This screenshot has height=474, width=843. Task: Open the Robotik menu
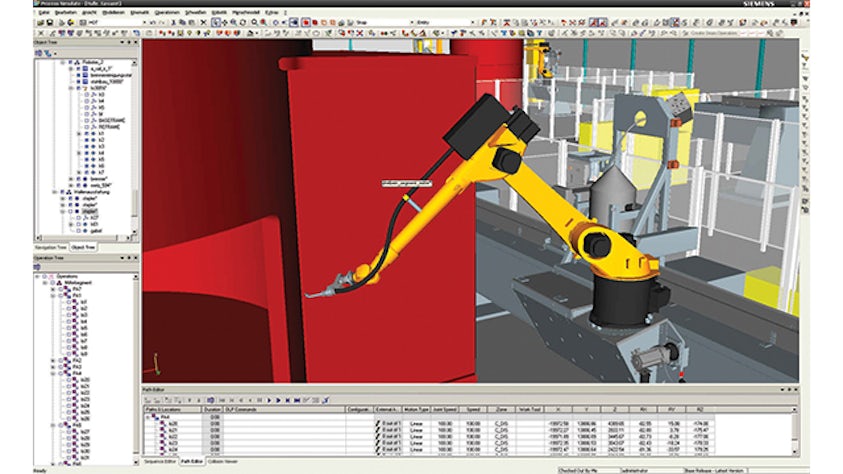(x=219, y=12)
